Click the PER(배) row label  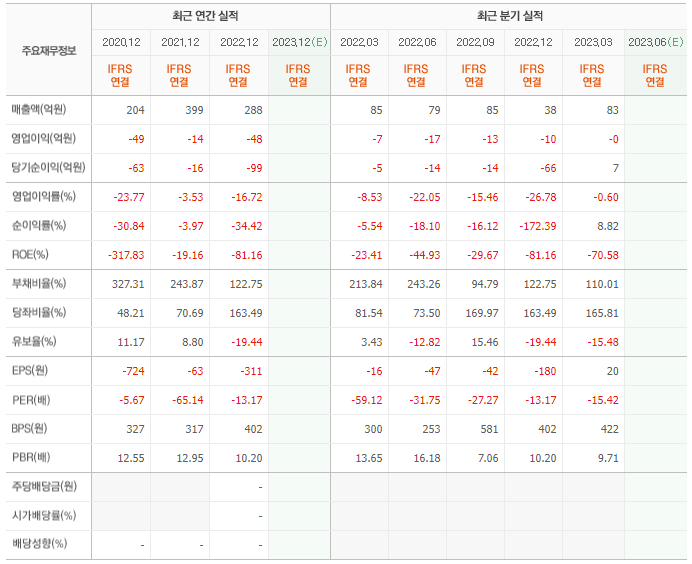click(x=31, y=400)
